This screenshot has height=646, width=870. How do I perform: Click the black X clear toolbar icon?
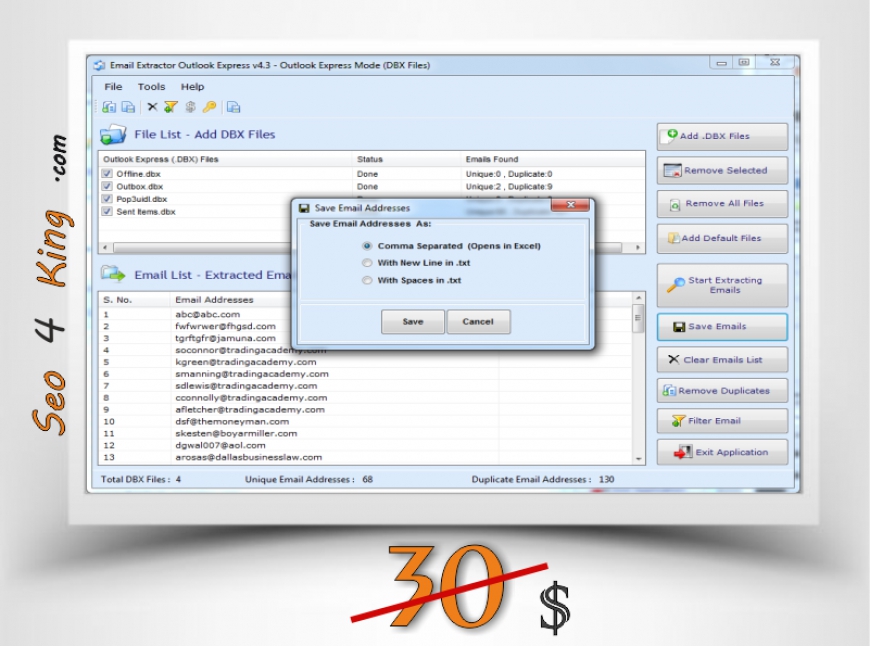coord(153,107)
